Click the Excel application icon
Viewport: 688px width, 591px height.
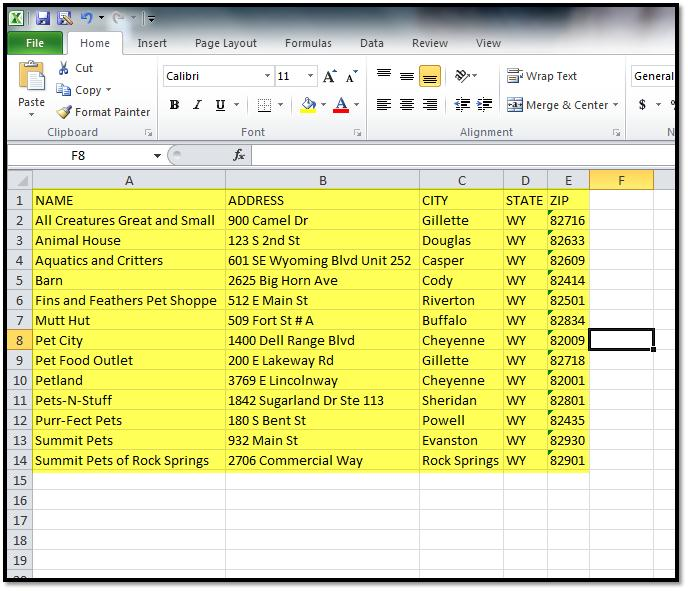coord(17,18)
